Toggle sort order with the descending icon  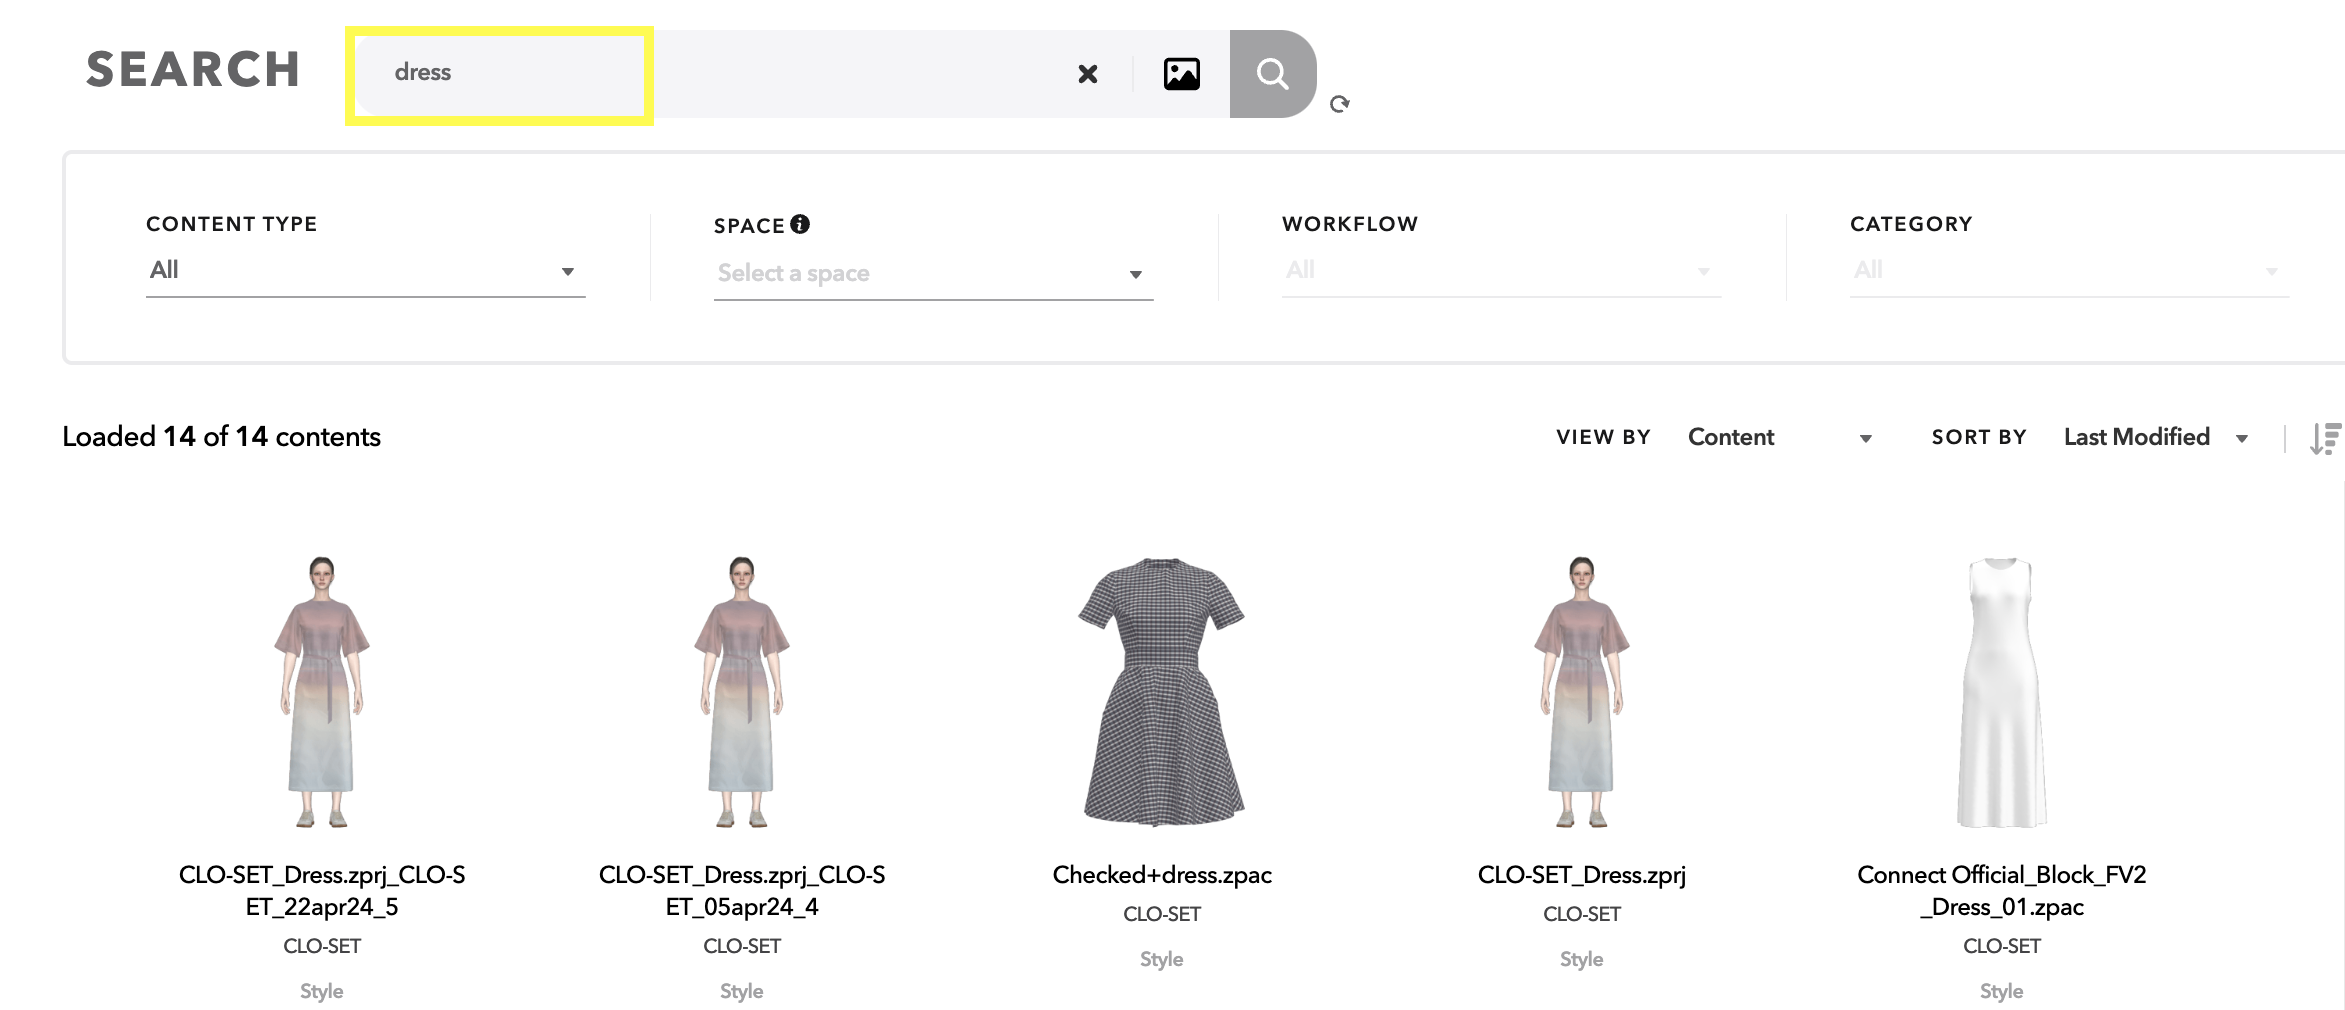coord(2326,438)
